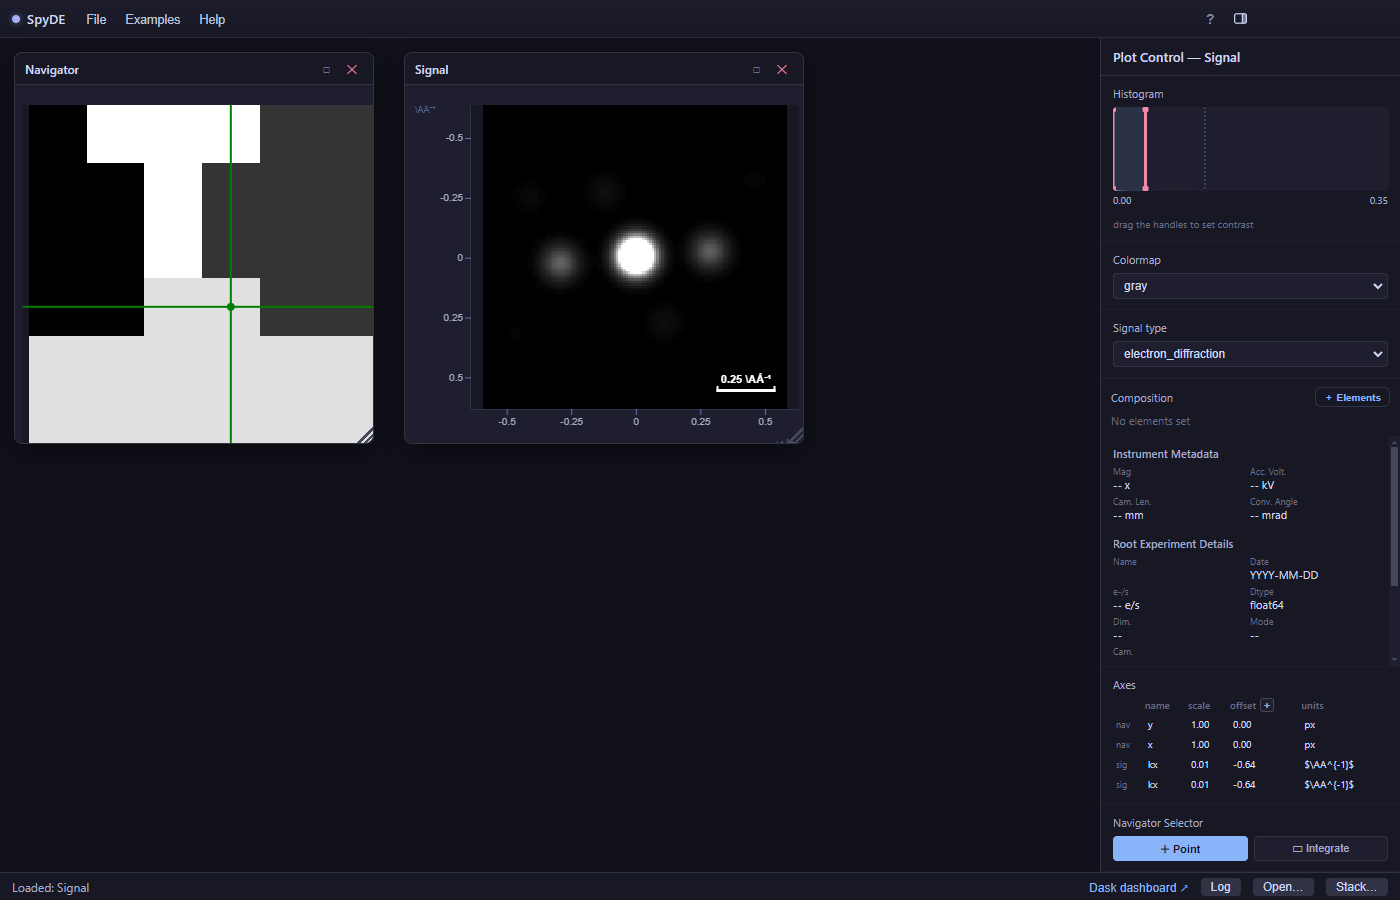Click the SpyDE logo
This screenshot has width=1400, height=900.
coord(39,19)
